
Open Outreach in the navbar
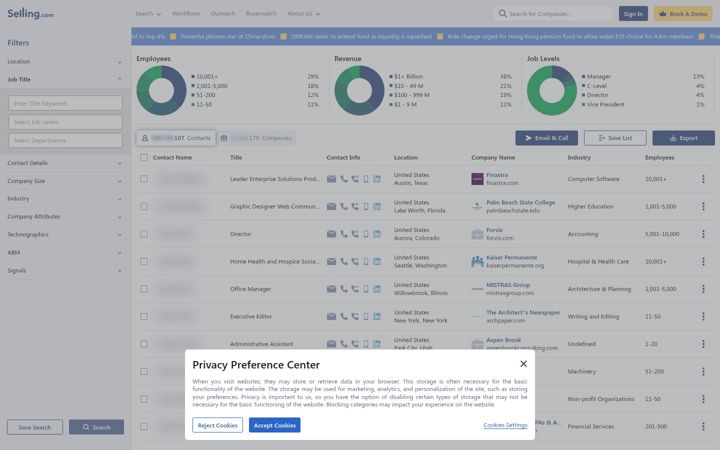tap(223, 14)
